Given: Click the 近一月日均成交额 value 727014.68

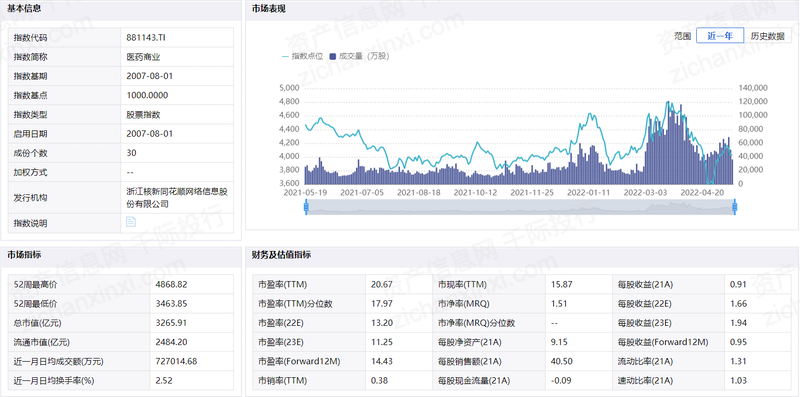Looking at the screenshot, I should (176, 361).
